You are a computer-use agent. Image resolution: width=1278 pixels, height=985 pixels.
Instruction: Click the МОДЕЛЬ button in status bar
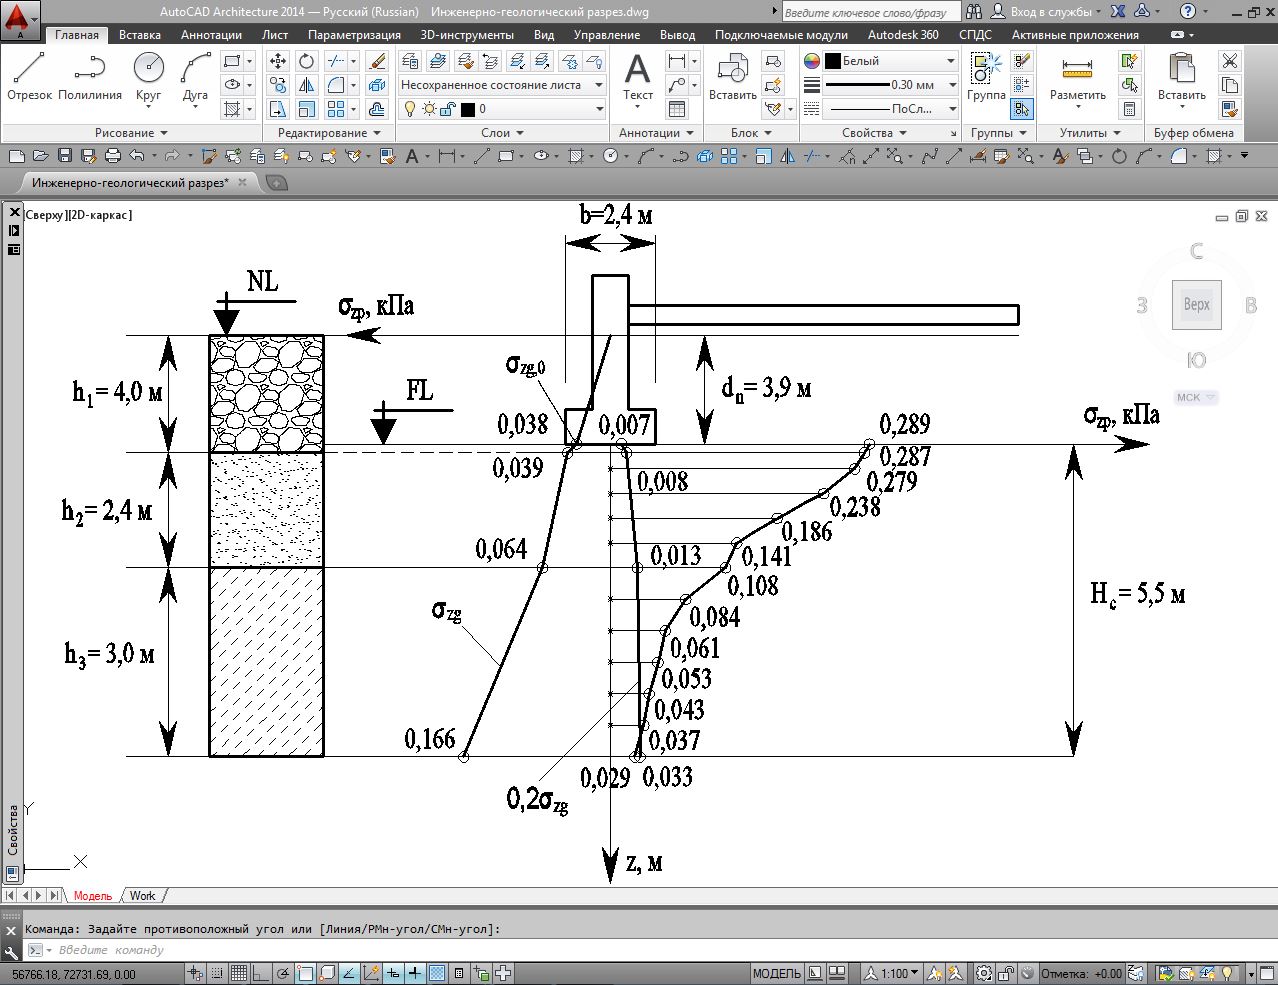[776, 973]
